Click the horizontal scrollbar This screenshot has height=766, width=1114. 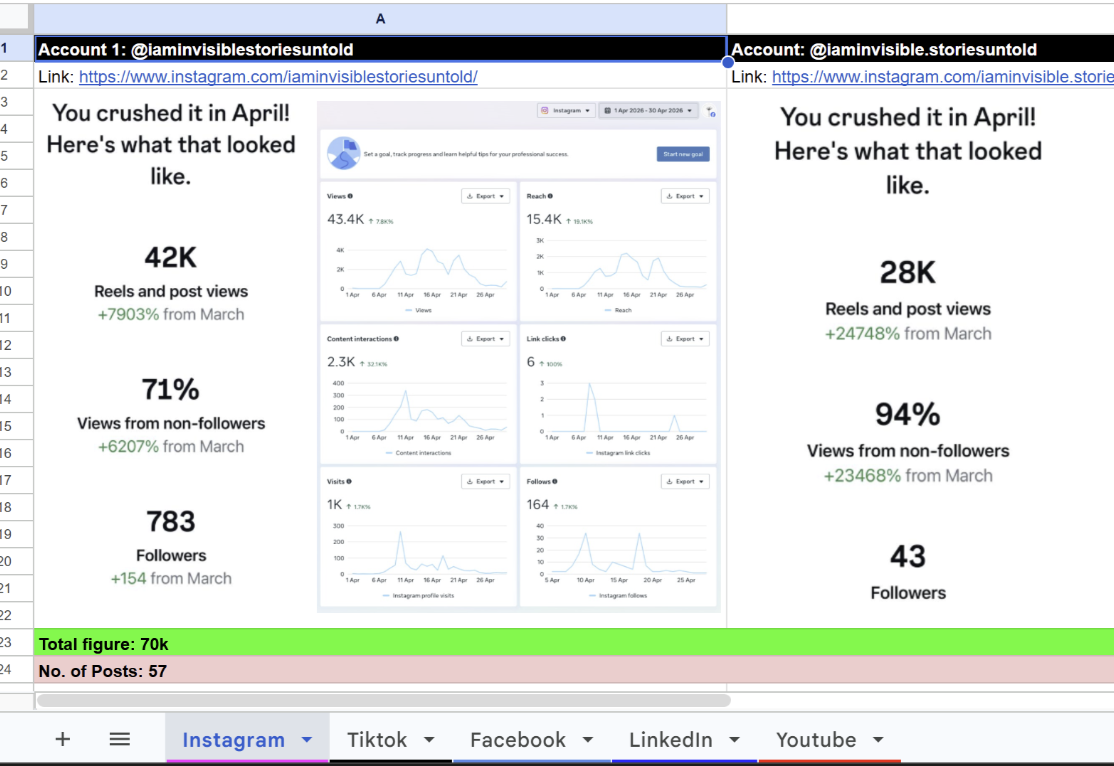[384, 701]
